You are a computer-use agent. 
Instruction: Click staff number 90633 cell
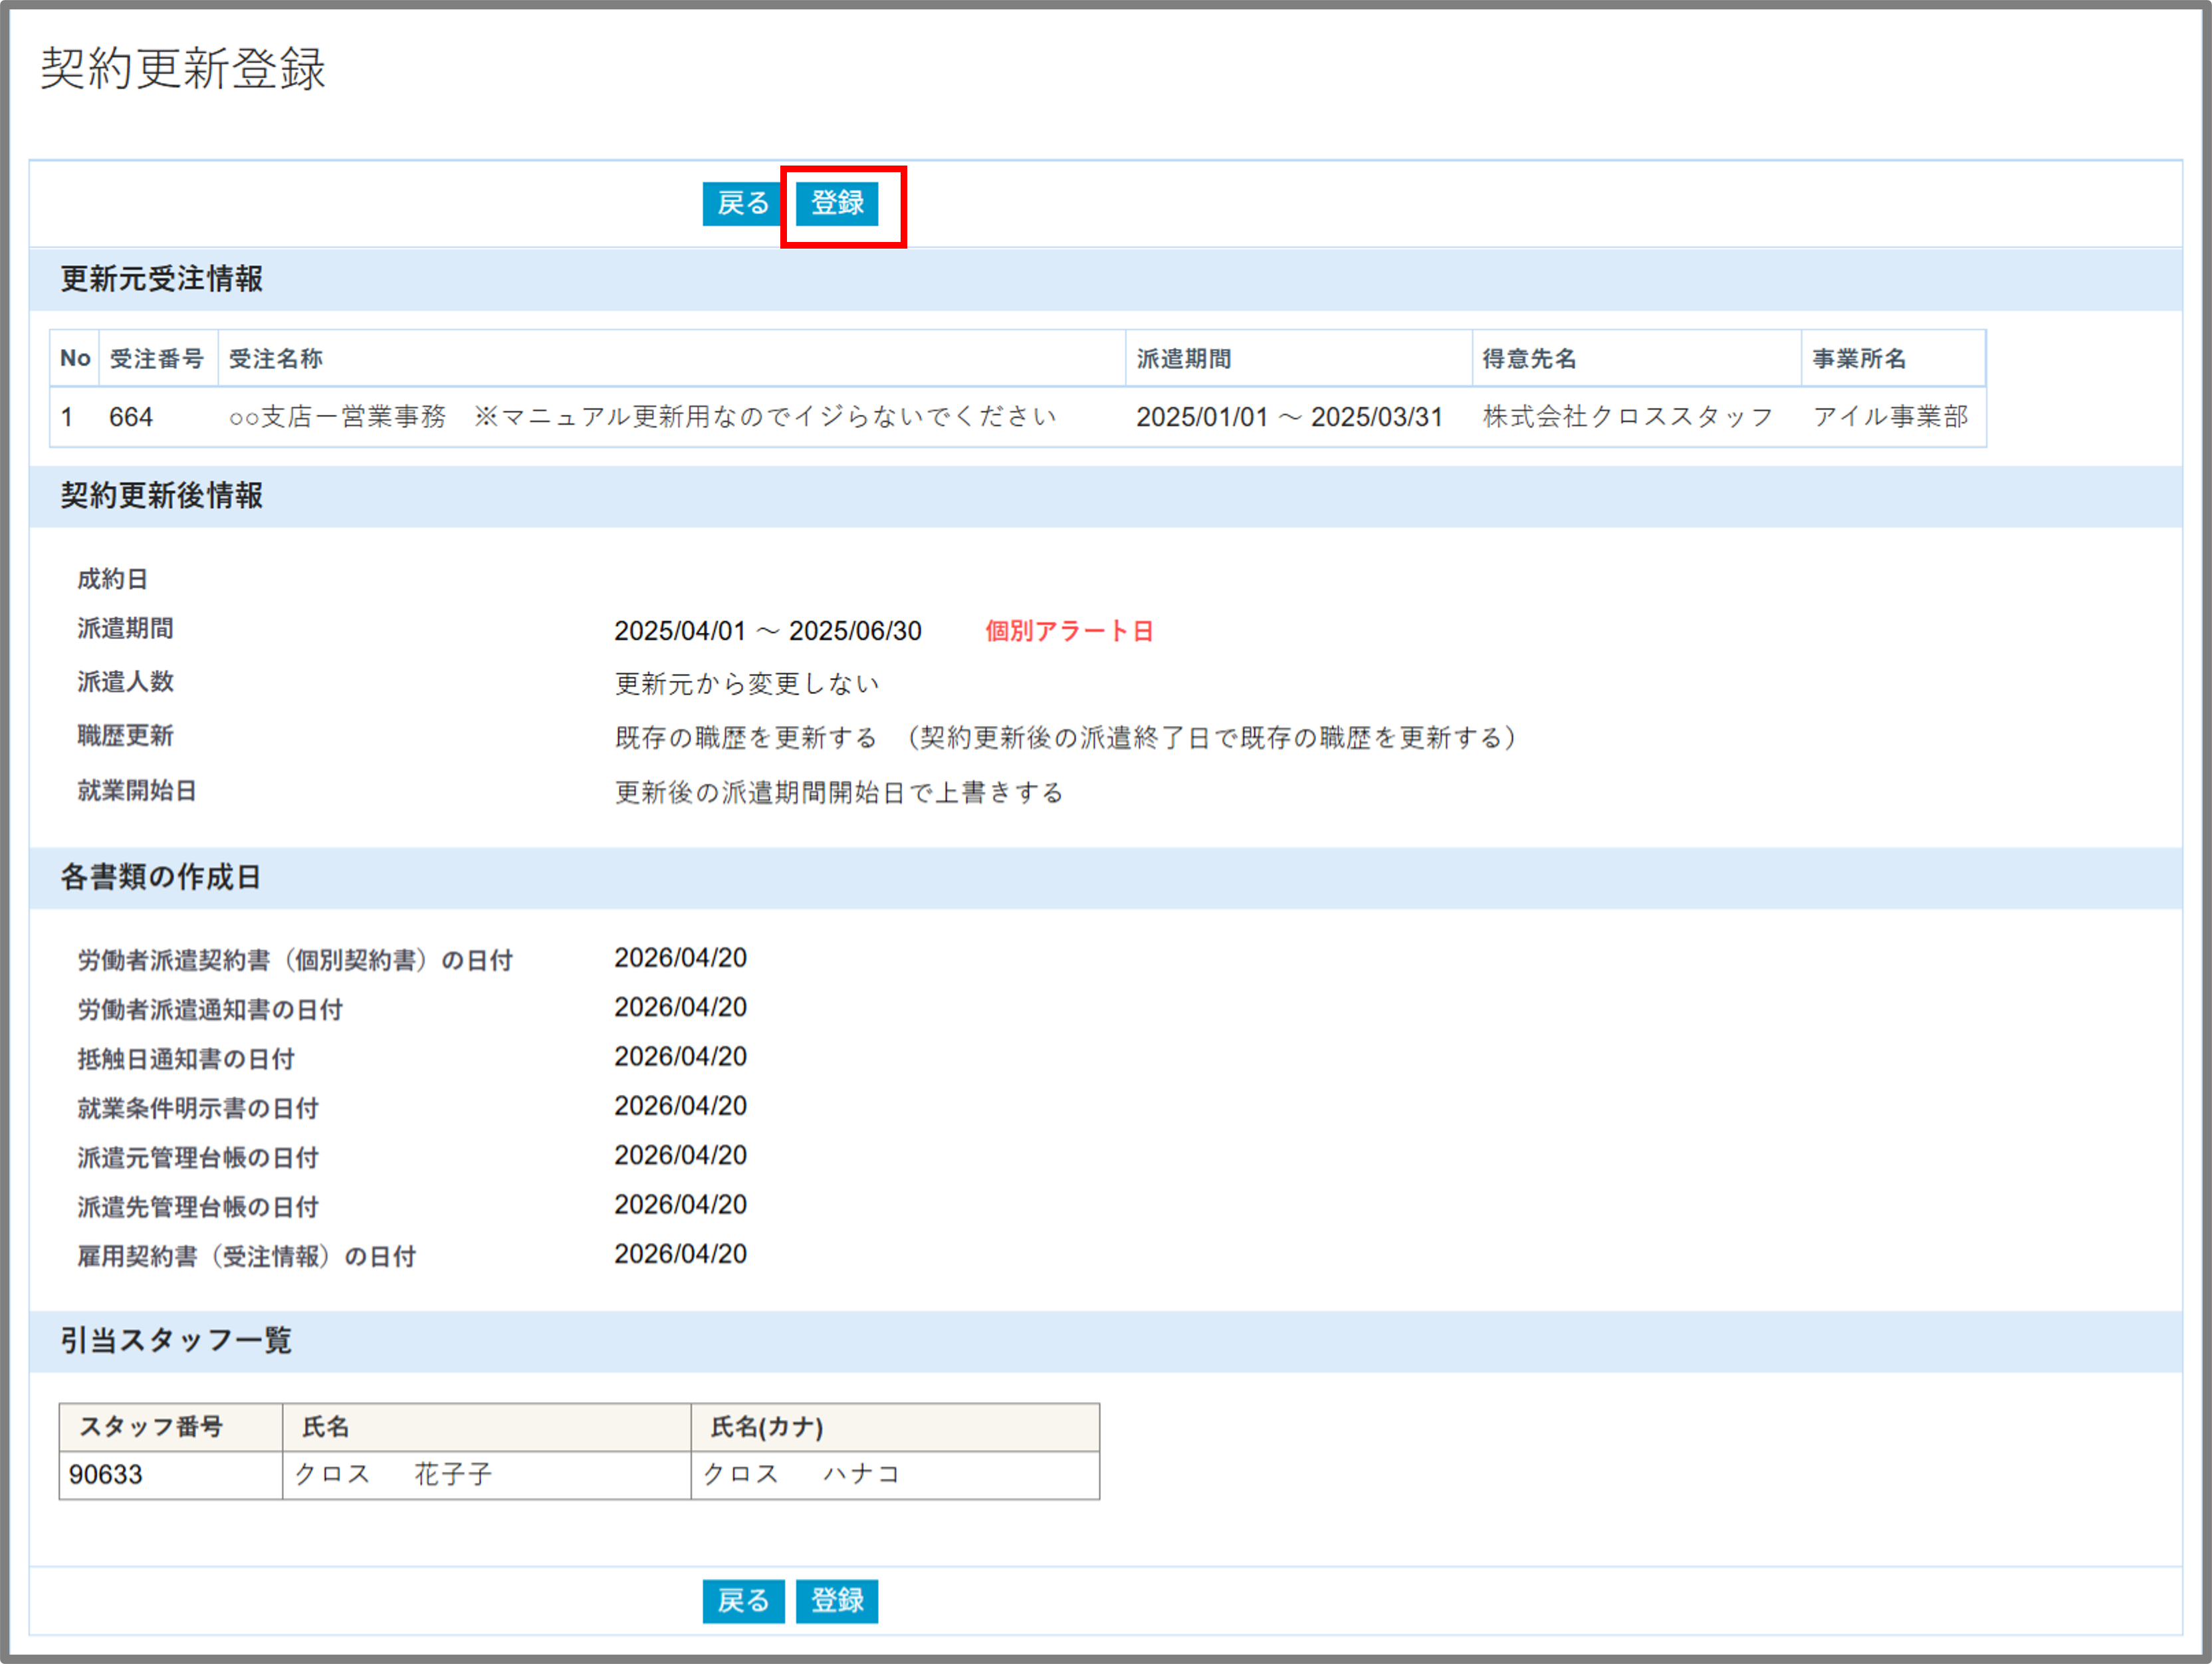(171, 1475)
